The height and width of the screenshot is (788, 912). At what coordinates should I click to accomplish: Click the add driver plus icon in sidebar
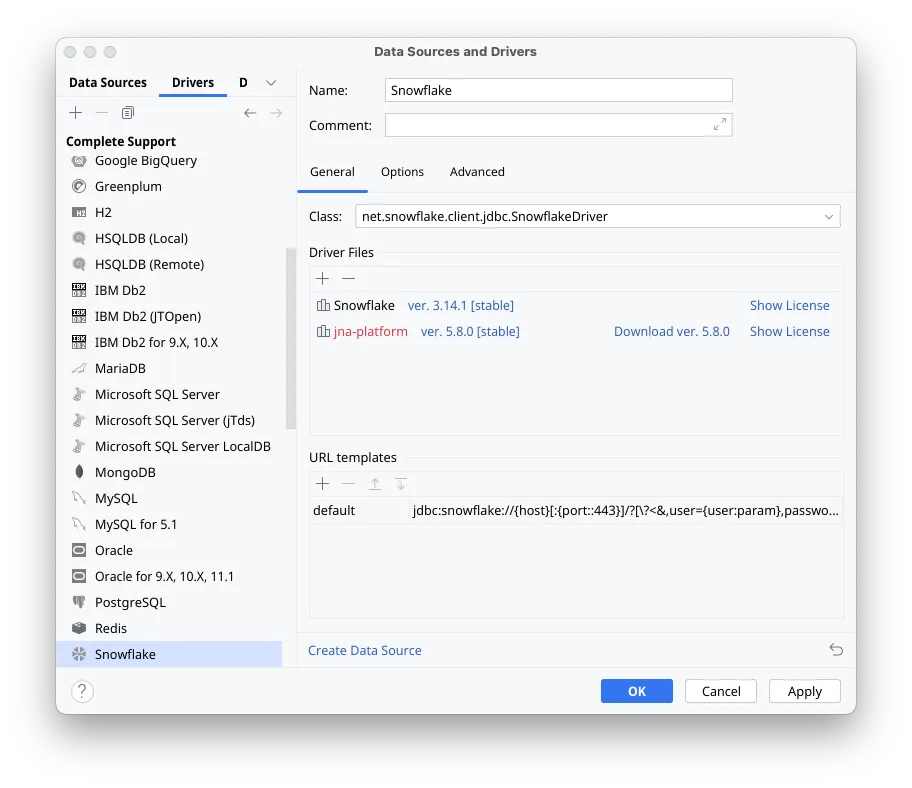(x=76, y=113)
